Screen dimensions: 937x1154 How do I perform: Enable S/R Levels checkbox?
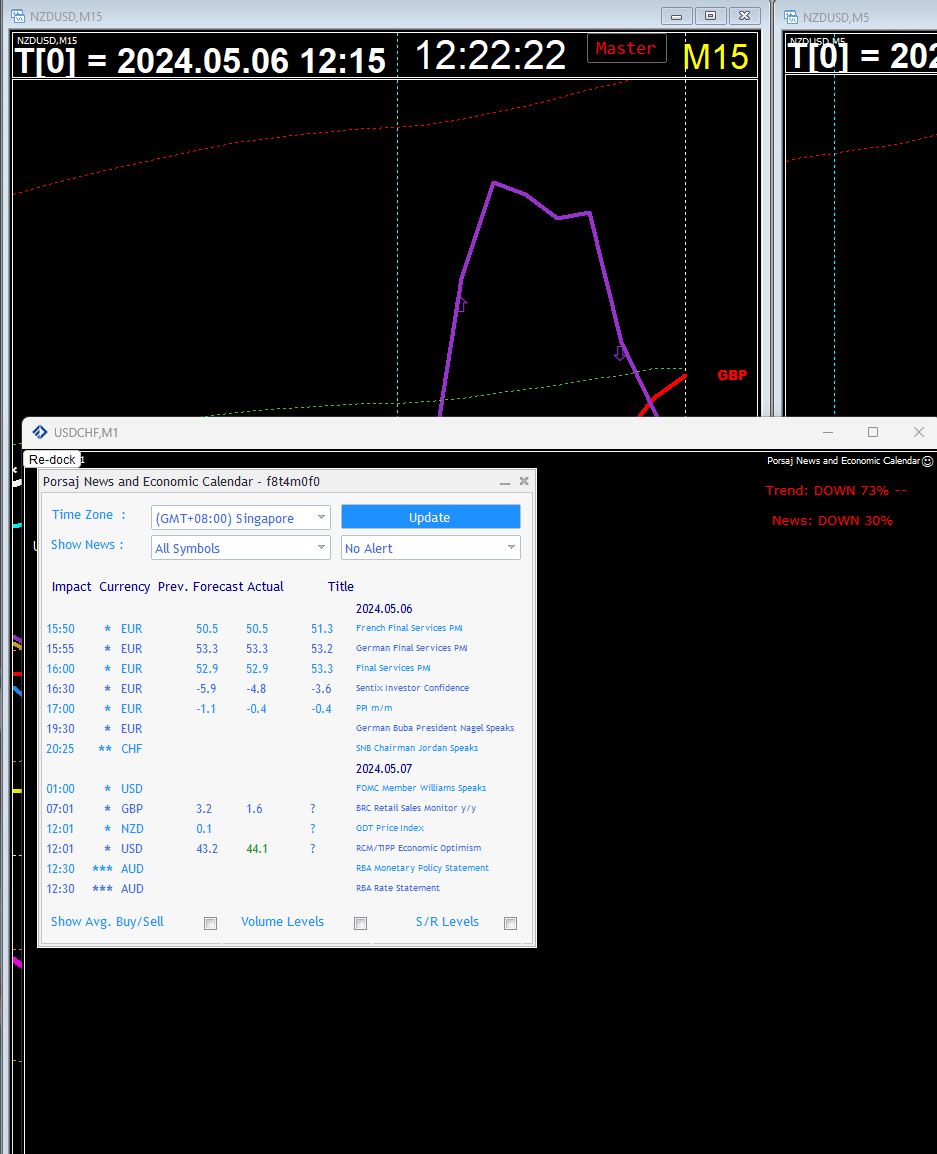point(510,923)
